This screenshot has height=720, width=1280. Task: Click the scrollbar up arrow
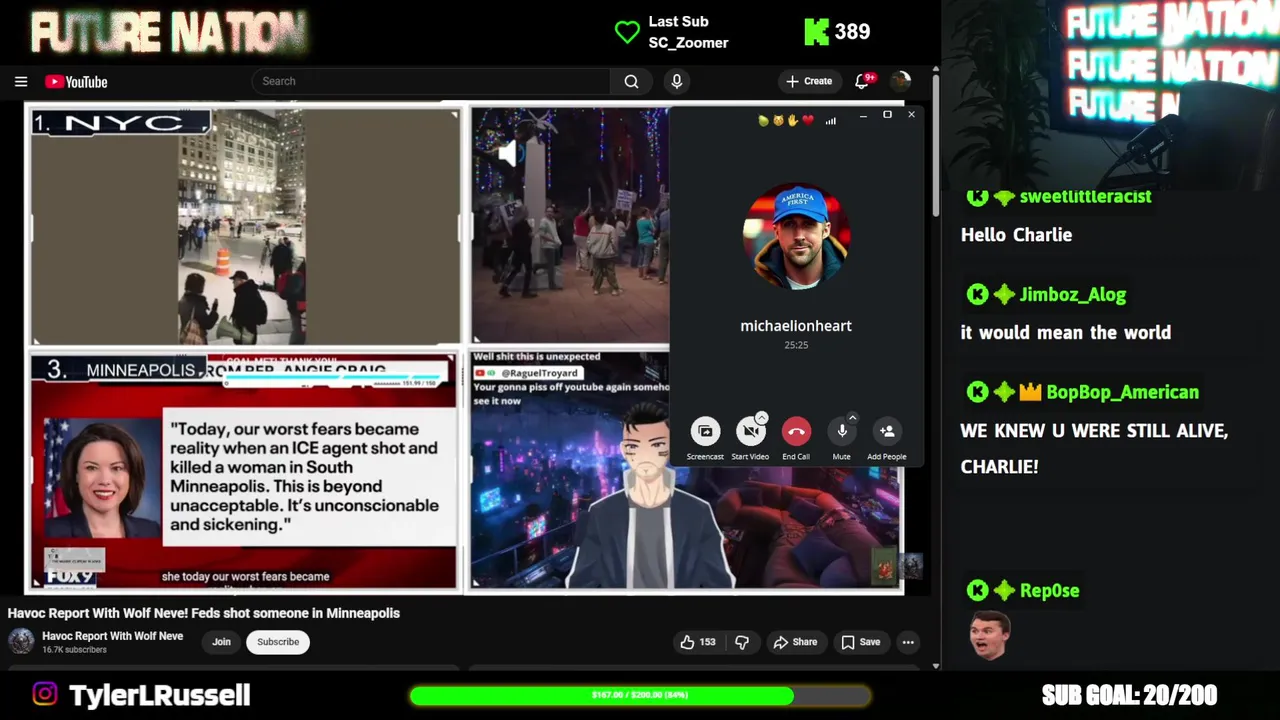(x=935, y=70)
